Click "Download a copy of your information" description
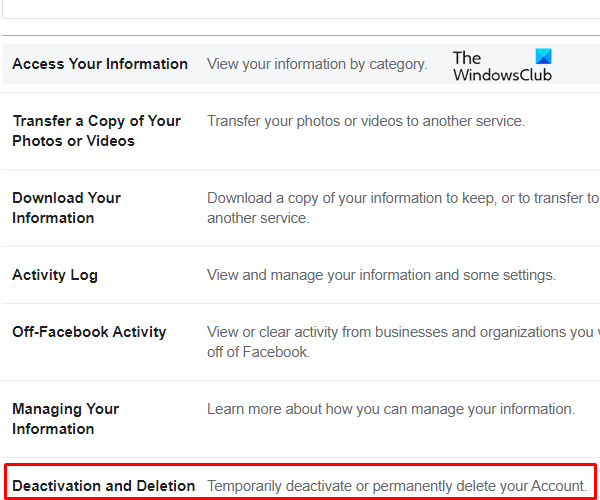The width and height of the screenshot is (600, 500). [x=400, y=198]
